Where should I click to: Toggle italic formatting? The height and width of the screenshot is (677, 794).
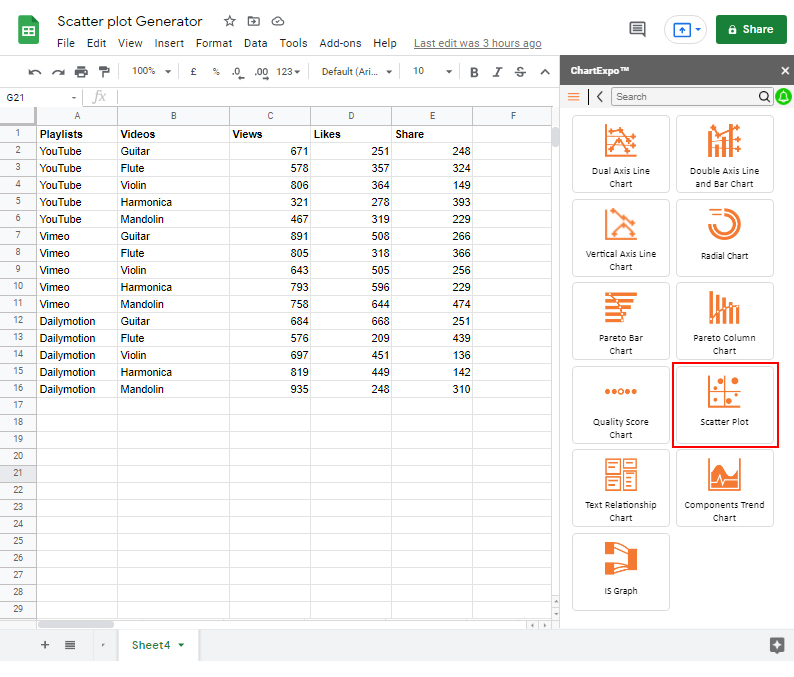[497, 72]
